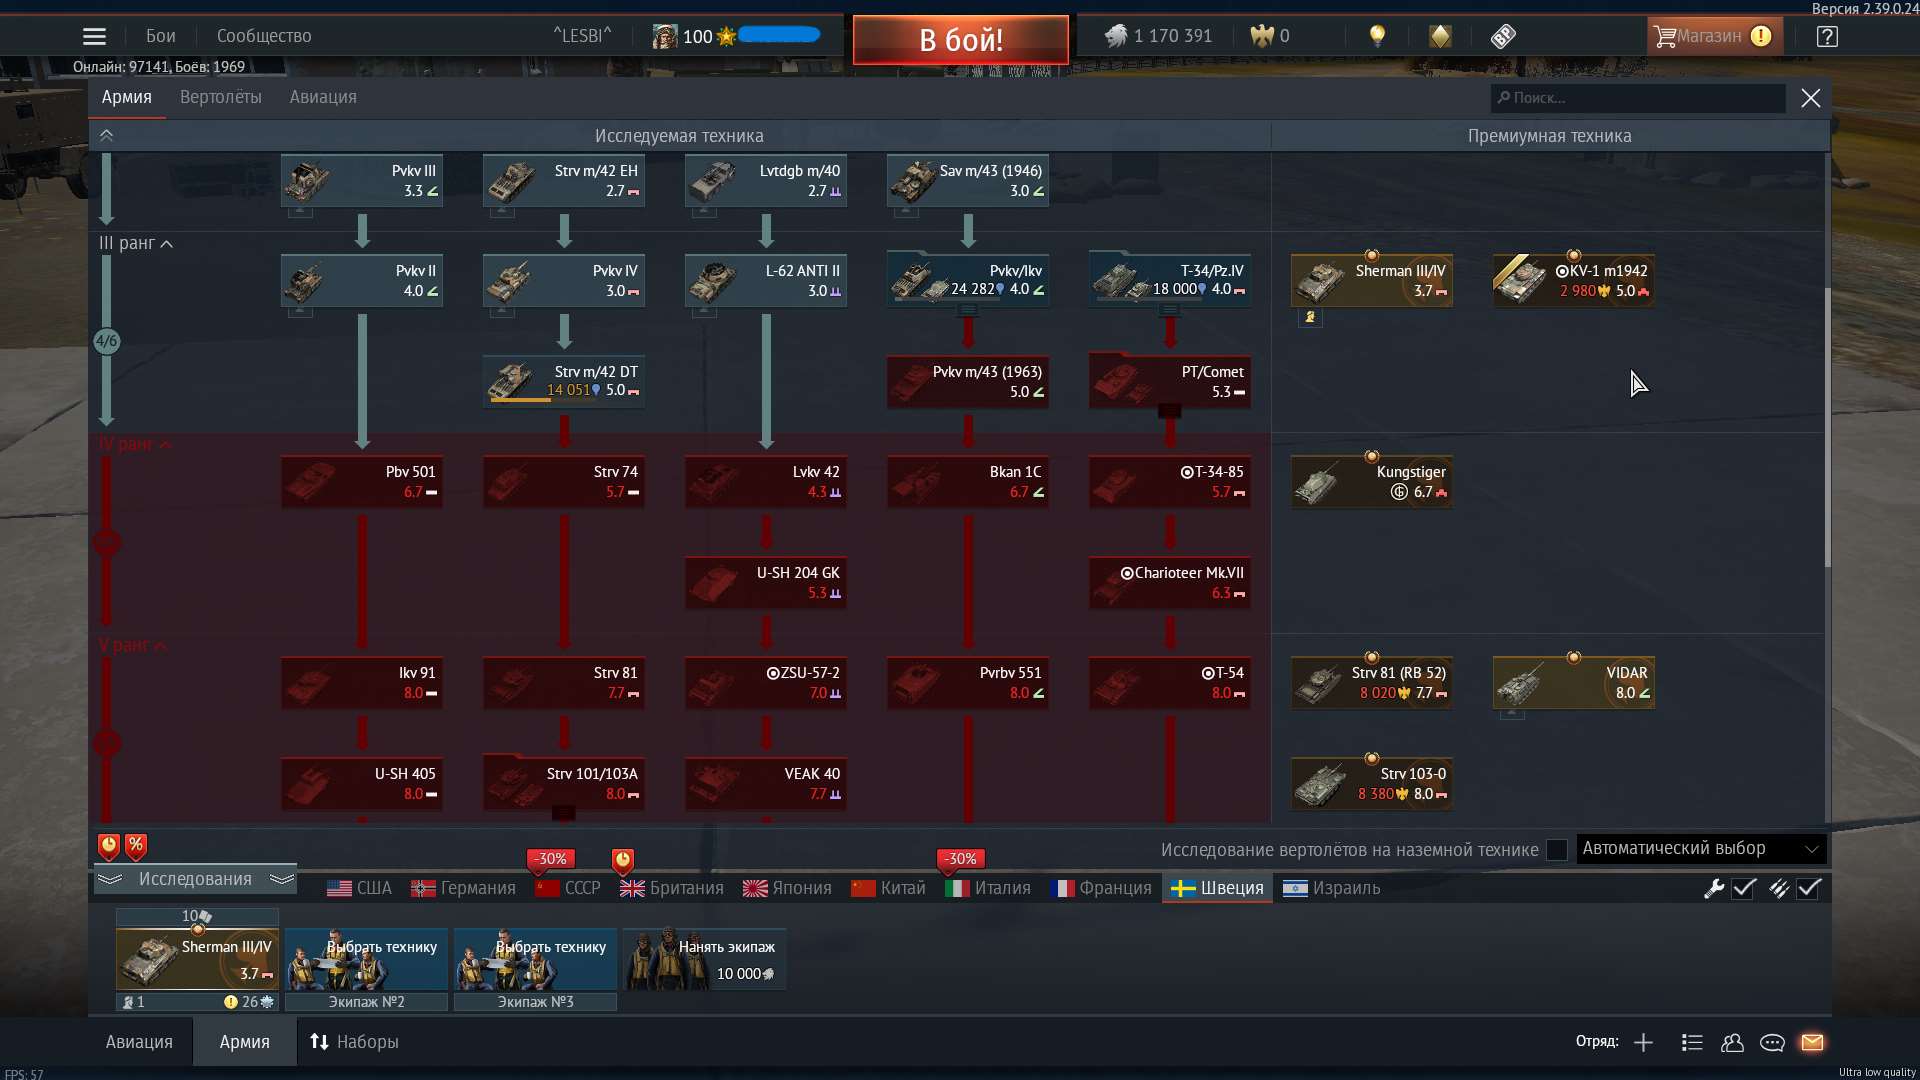
Task: Switch to the Aviation tab at top
Action: (323, 97)
